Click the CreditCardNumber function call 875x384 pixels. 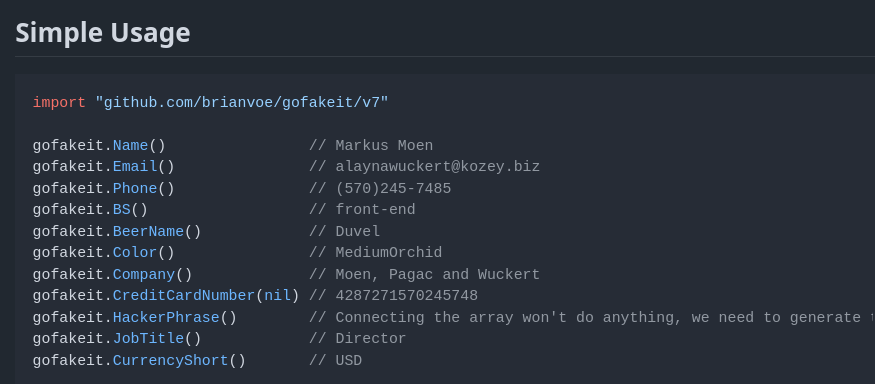[184, 296]
